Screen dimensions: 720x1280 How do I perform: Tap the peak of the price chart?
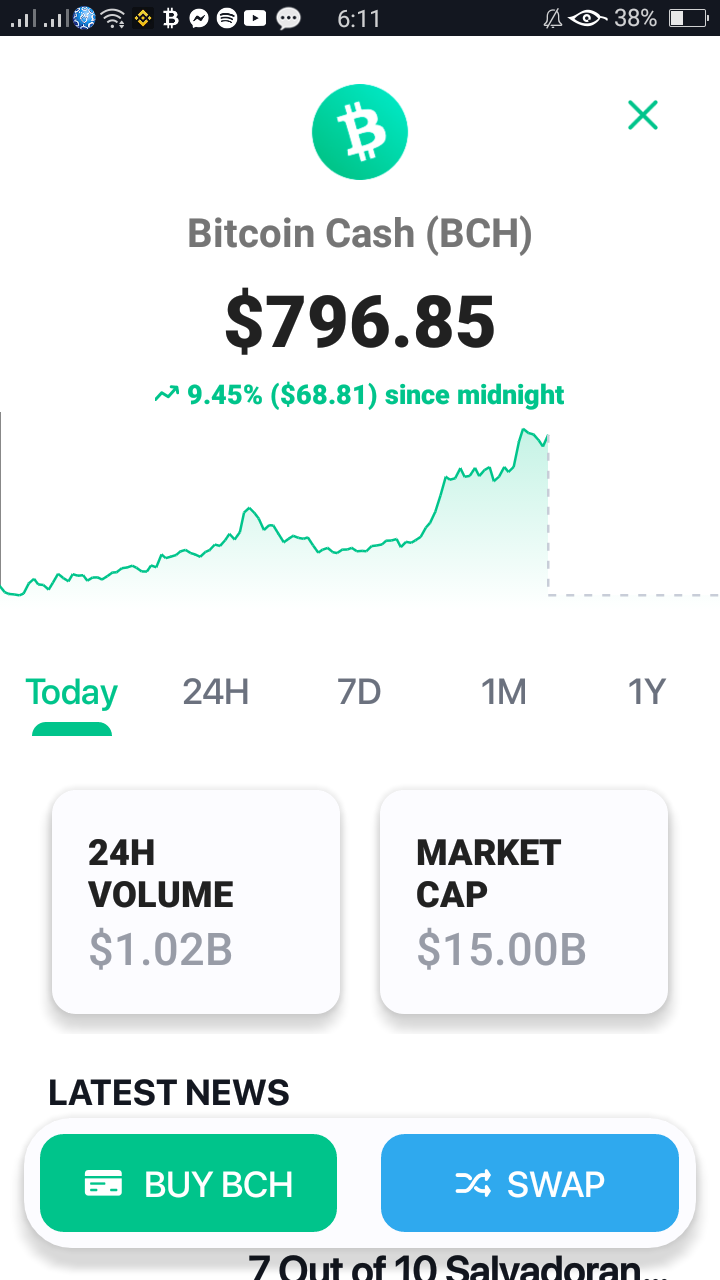coord(523,431)
